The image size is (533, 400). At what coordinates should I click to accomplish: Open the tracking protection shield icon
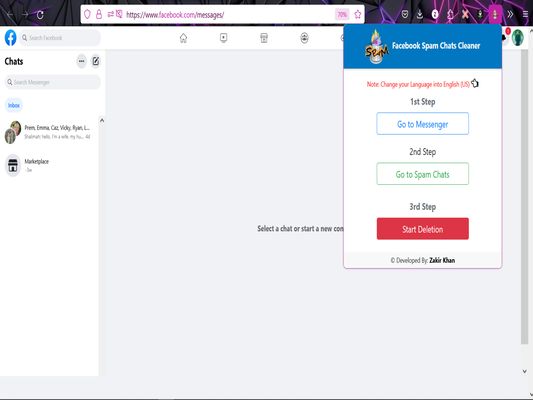pyautogui.click(x=87, y=14)
